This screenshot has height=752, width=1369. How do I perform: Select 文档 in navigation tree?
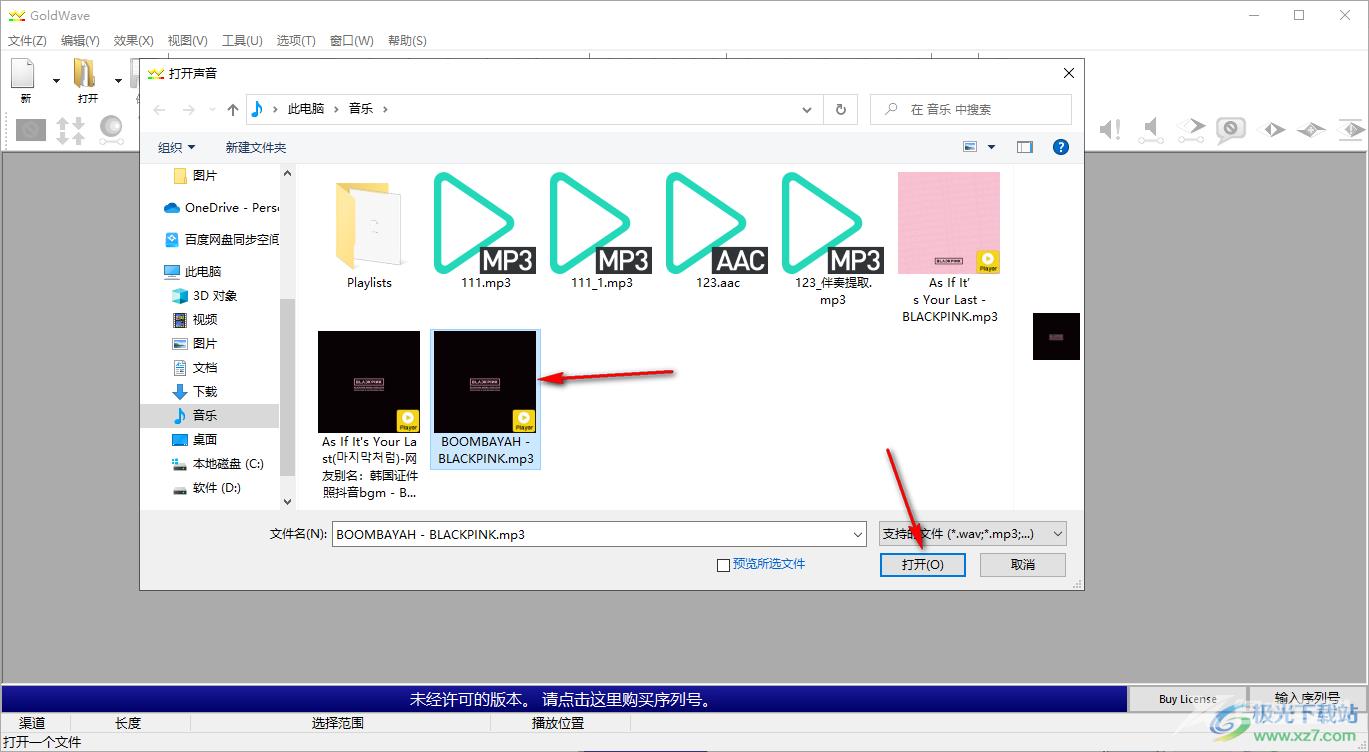[195, 367]
